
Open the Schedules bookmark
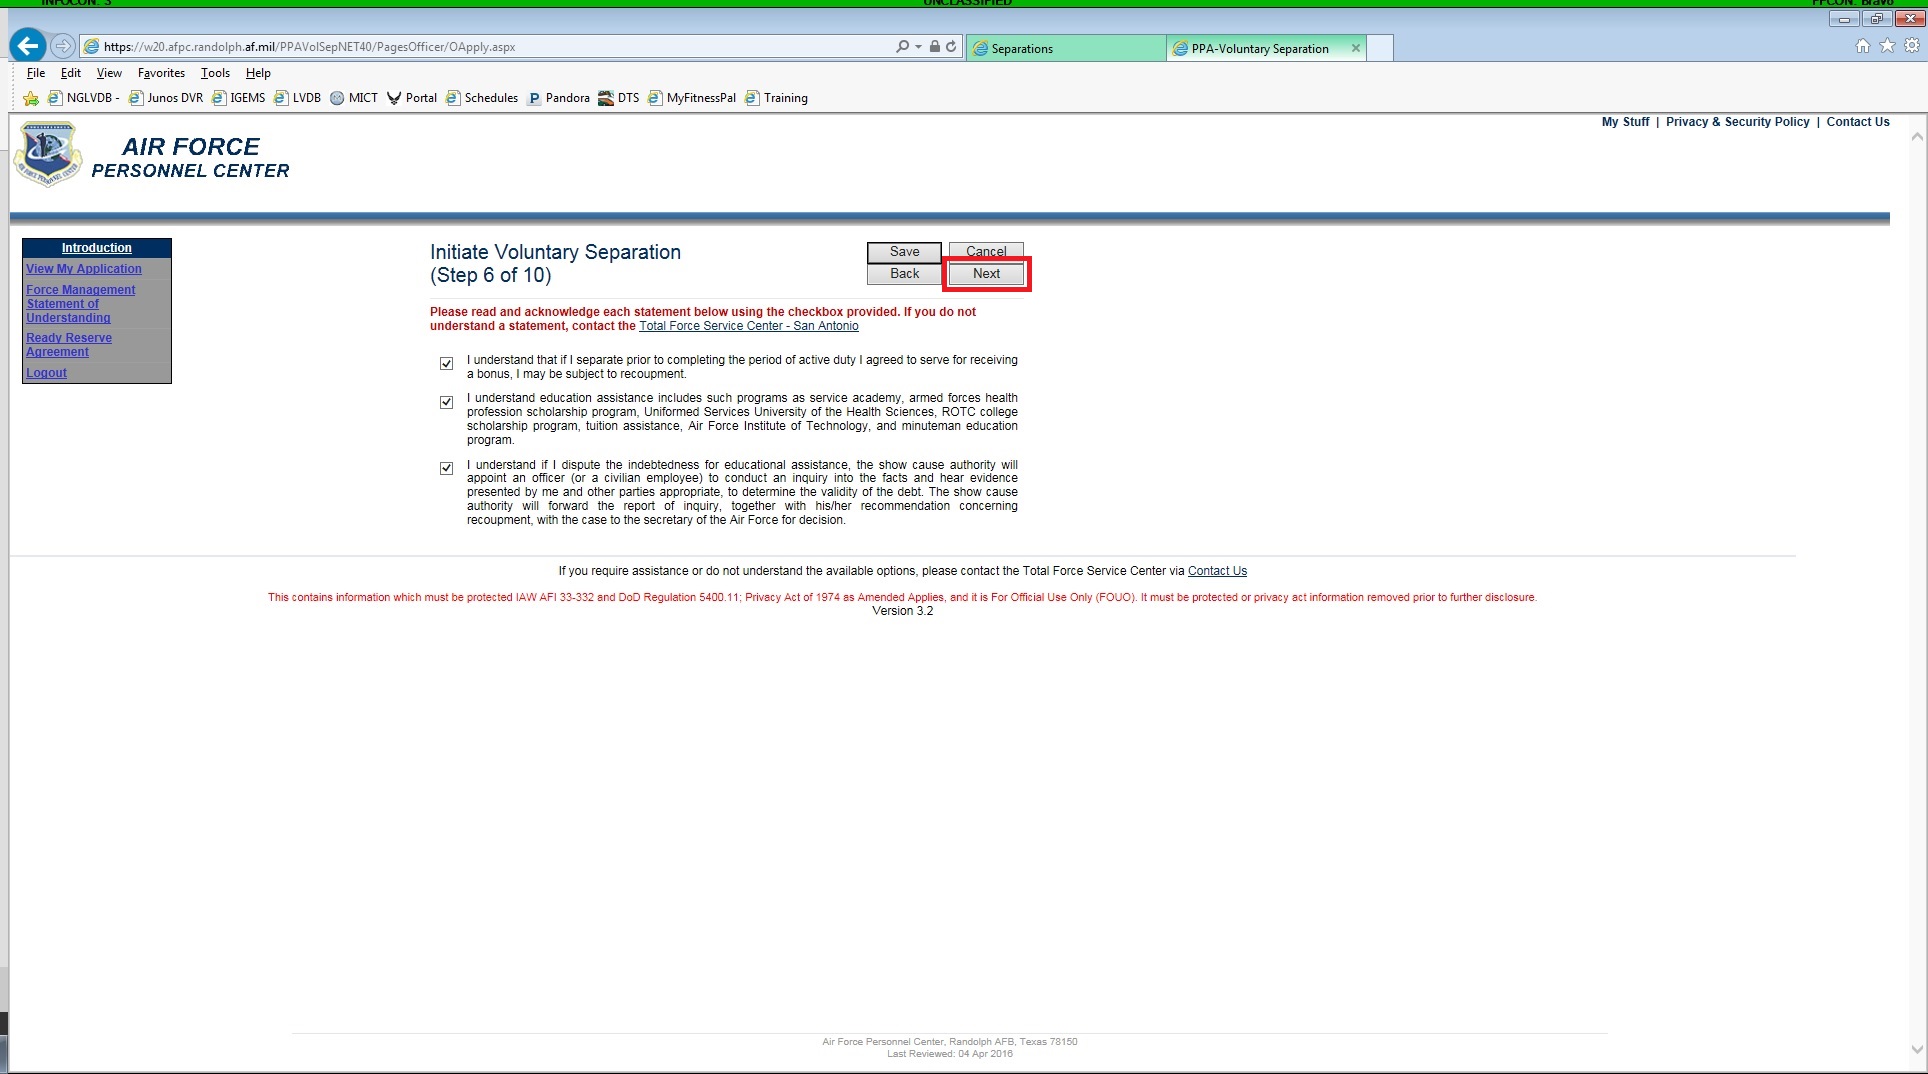click(x=482, y=98)
